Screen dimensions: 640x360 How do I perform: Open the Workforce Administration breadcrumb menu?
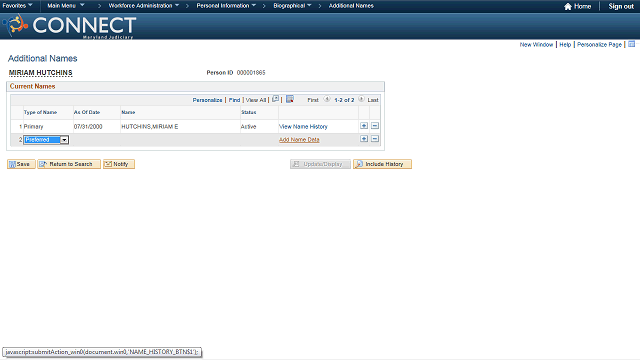pyautogui.click(x=144, y=6)
